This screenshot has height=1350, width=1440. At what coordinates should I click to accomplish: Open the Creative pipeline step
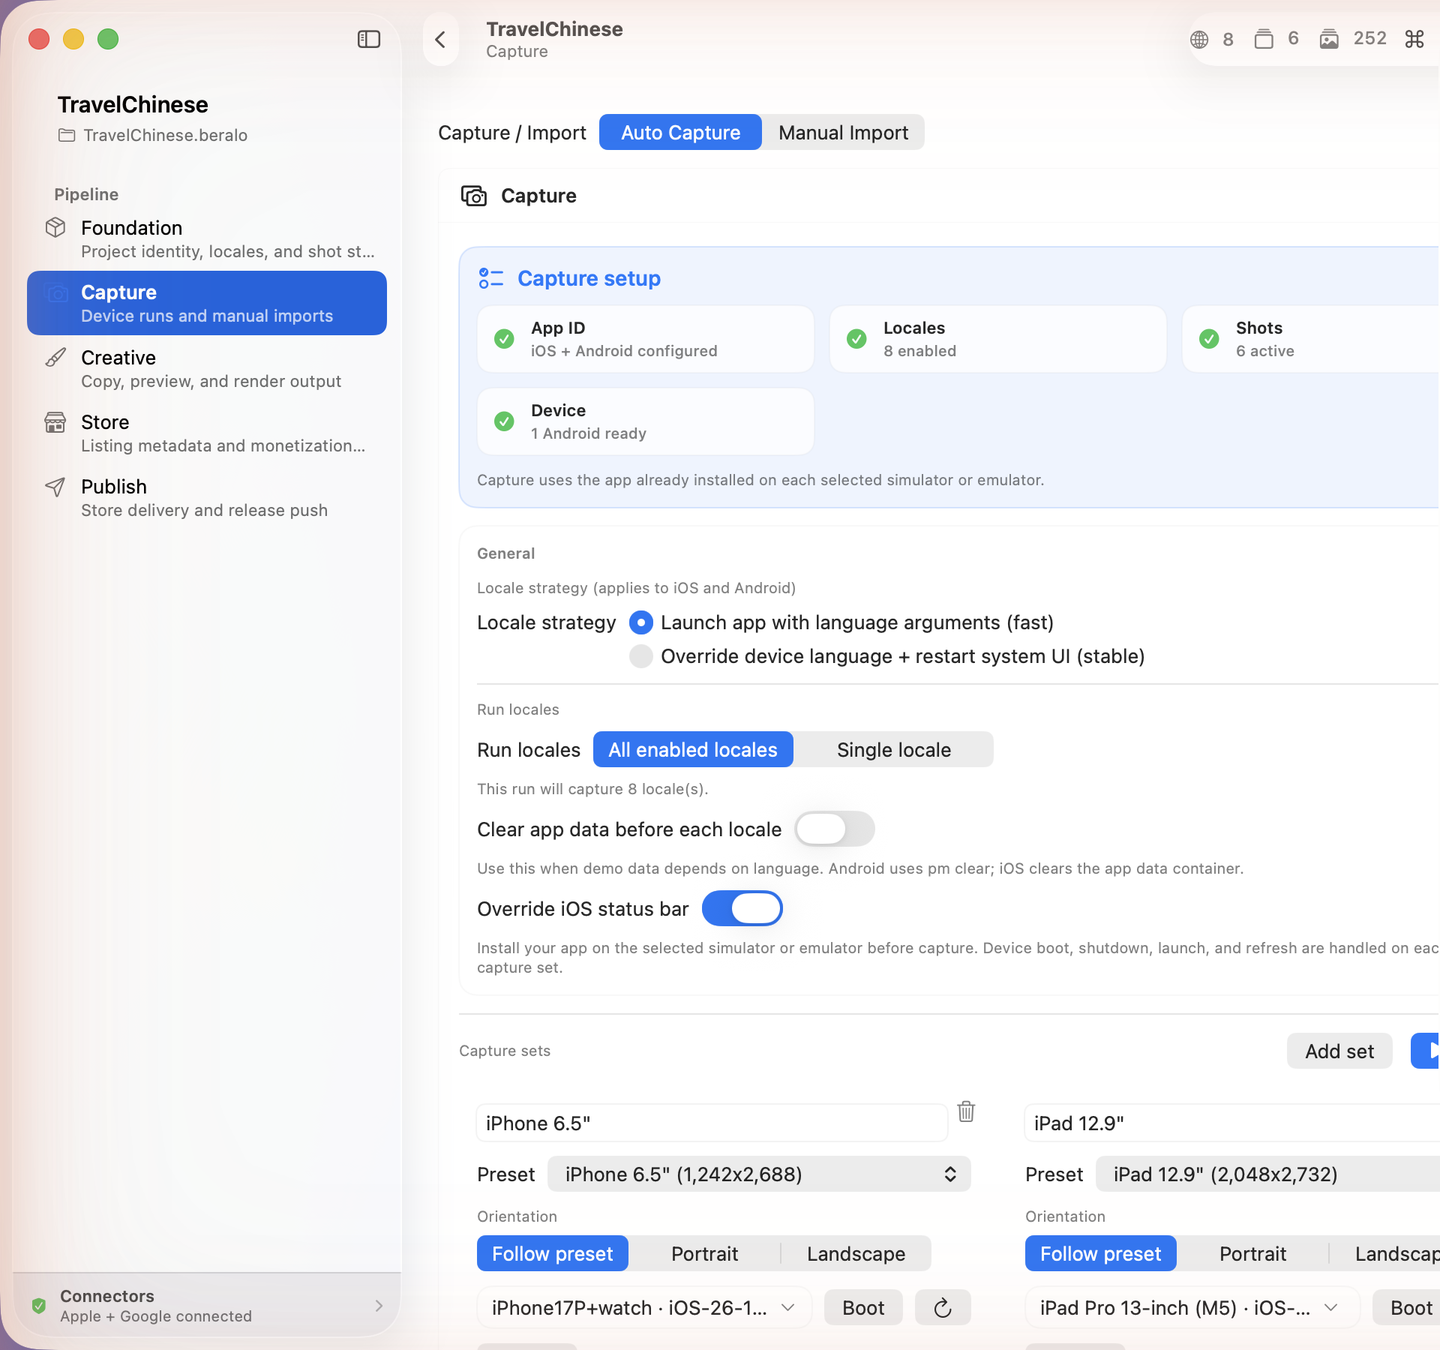point(207,368)
